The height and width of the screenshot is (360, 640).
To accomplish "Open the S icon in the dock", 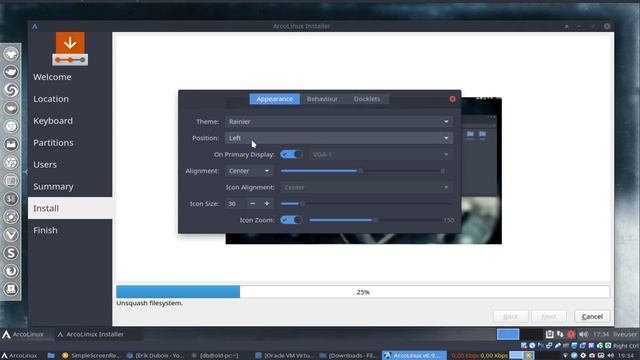I will [11, 253].
